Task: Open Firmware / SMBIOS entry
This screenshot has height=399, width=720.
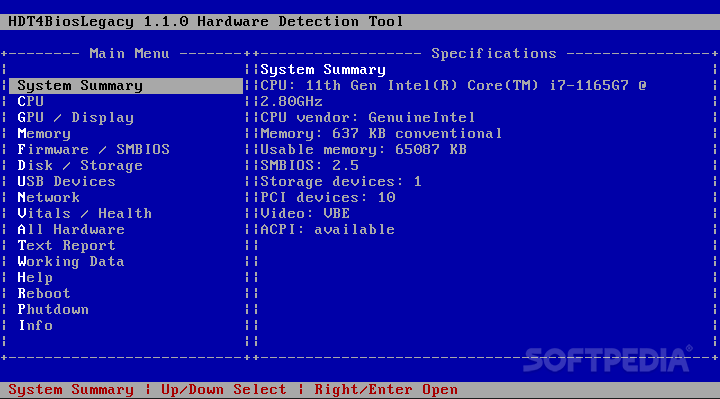Action: 94,150
